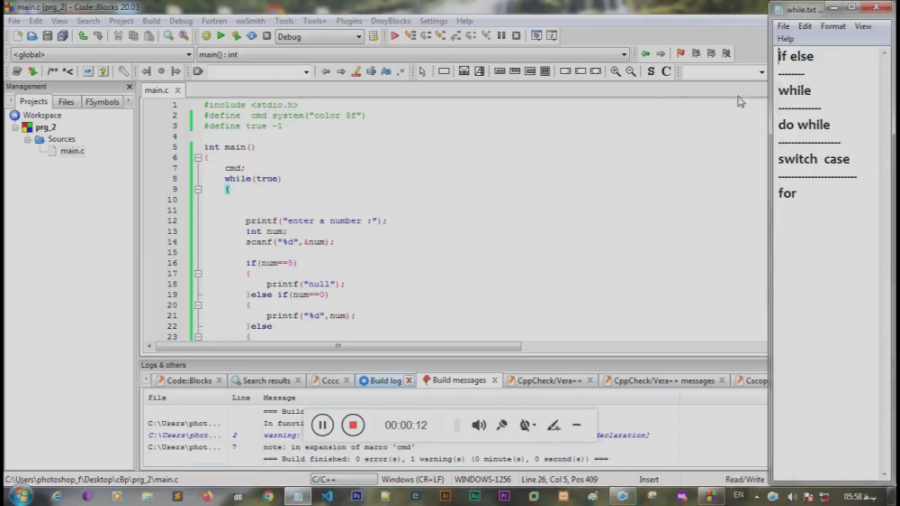Collapse the prg_2 project tree node
The height and width of the screenshot is (506, 900).
pyautogui.click(x=16, y=128)
